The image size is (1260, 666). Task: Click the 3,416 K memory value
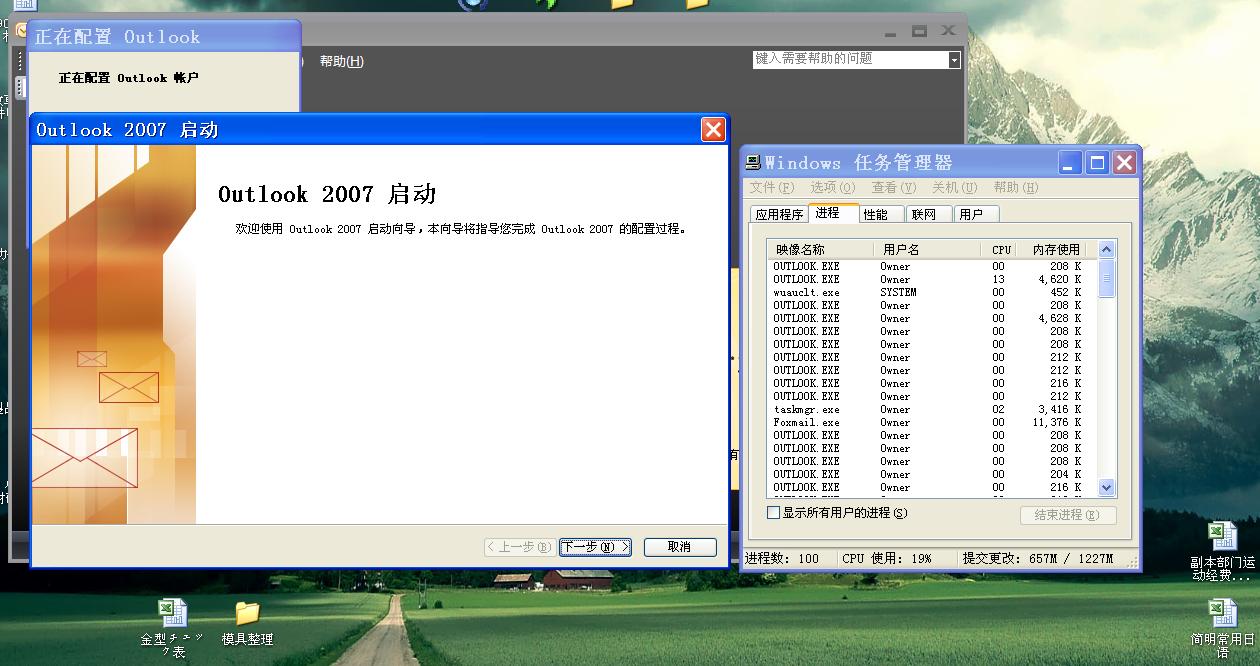(1060, 410)
